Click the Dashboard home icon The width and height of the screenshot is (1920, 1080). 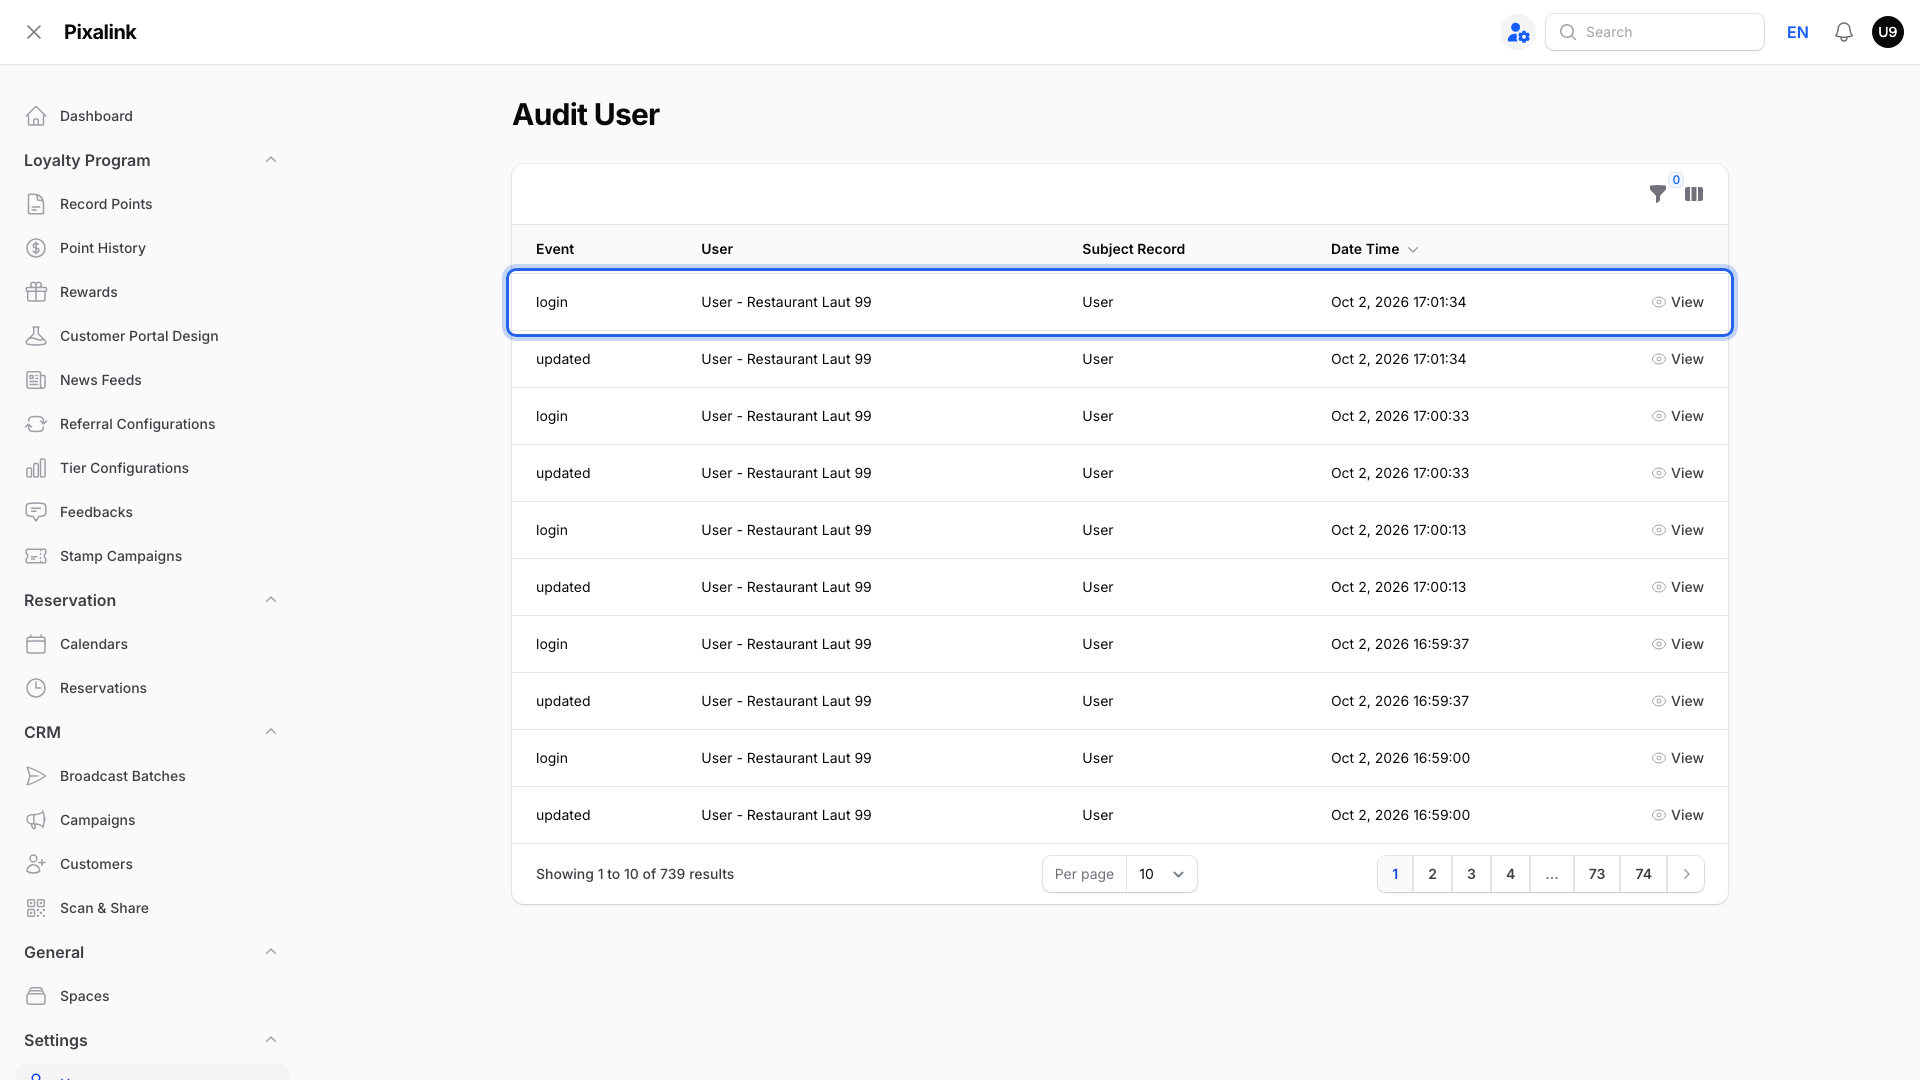(x=36, y=116)
